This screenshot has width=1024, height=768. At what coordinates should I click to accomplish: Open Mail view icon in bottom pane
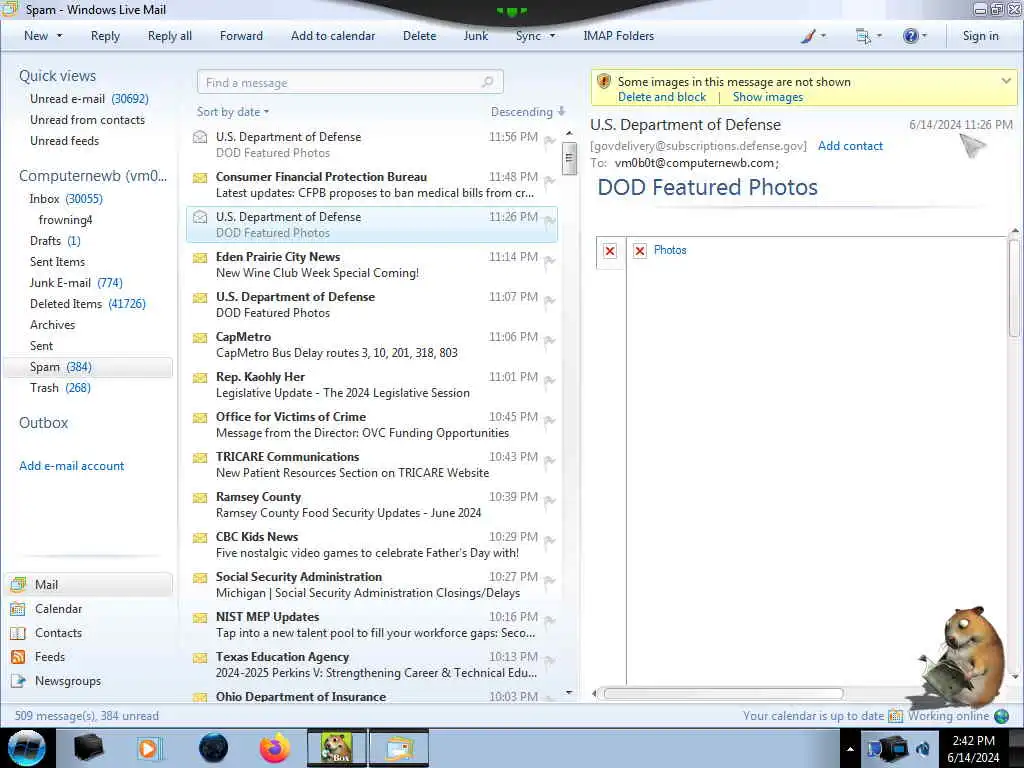[x=18, y=584]
